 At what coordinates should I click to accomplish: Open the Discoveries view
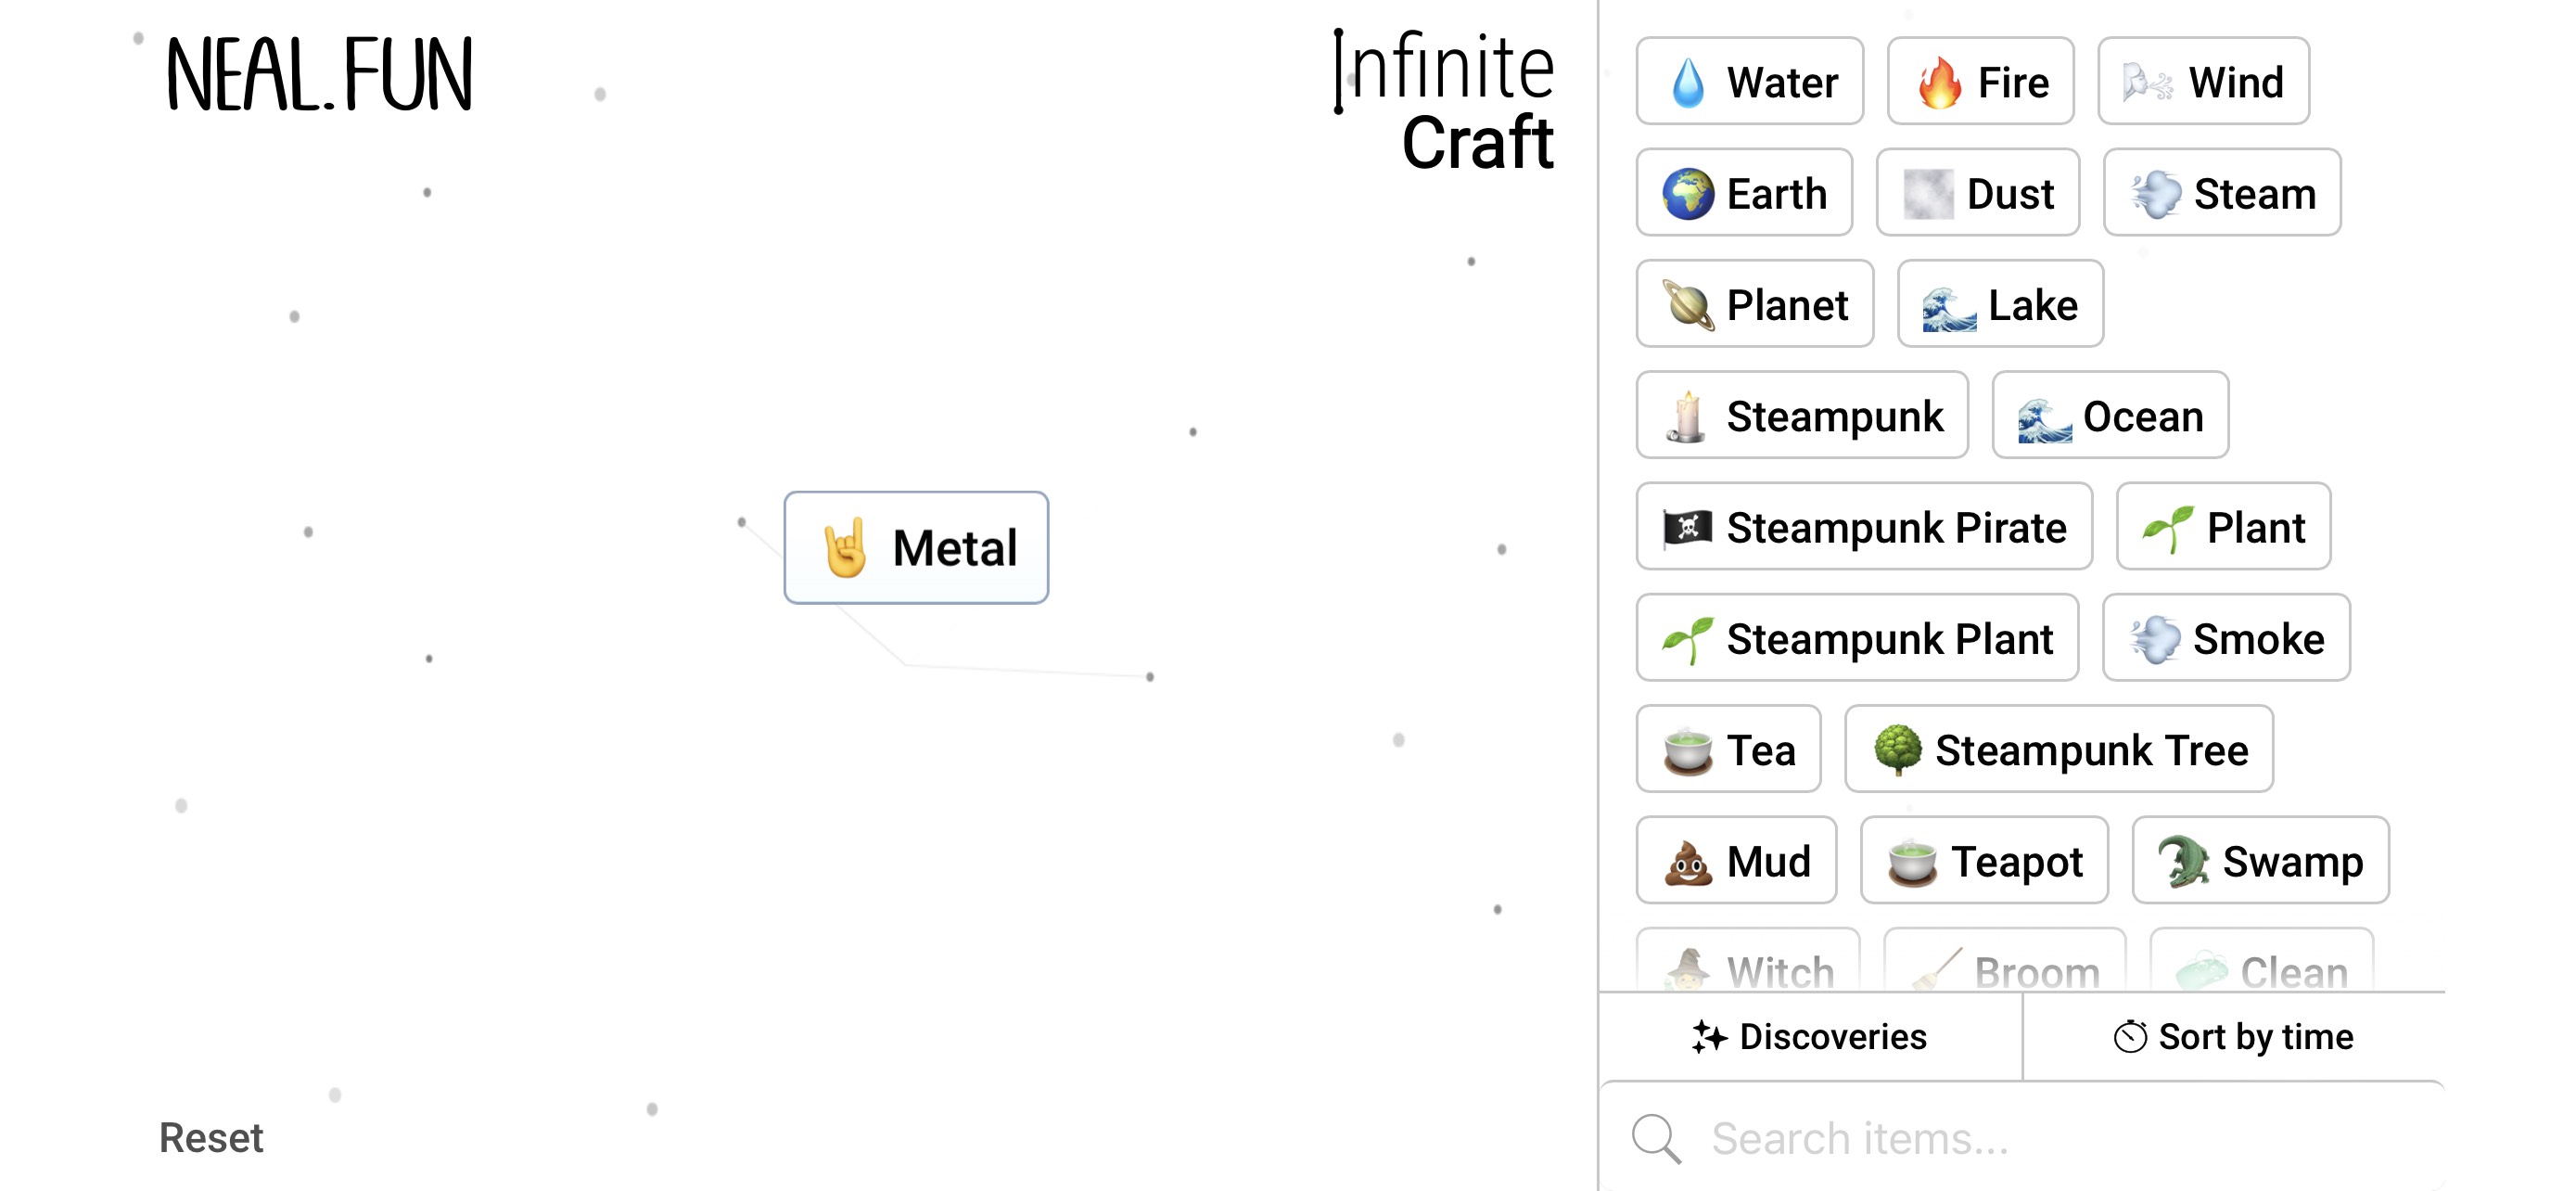(x=1810, y=1036)
